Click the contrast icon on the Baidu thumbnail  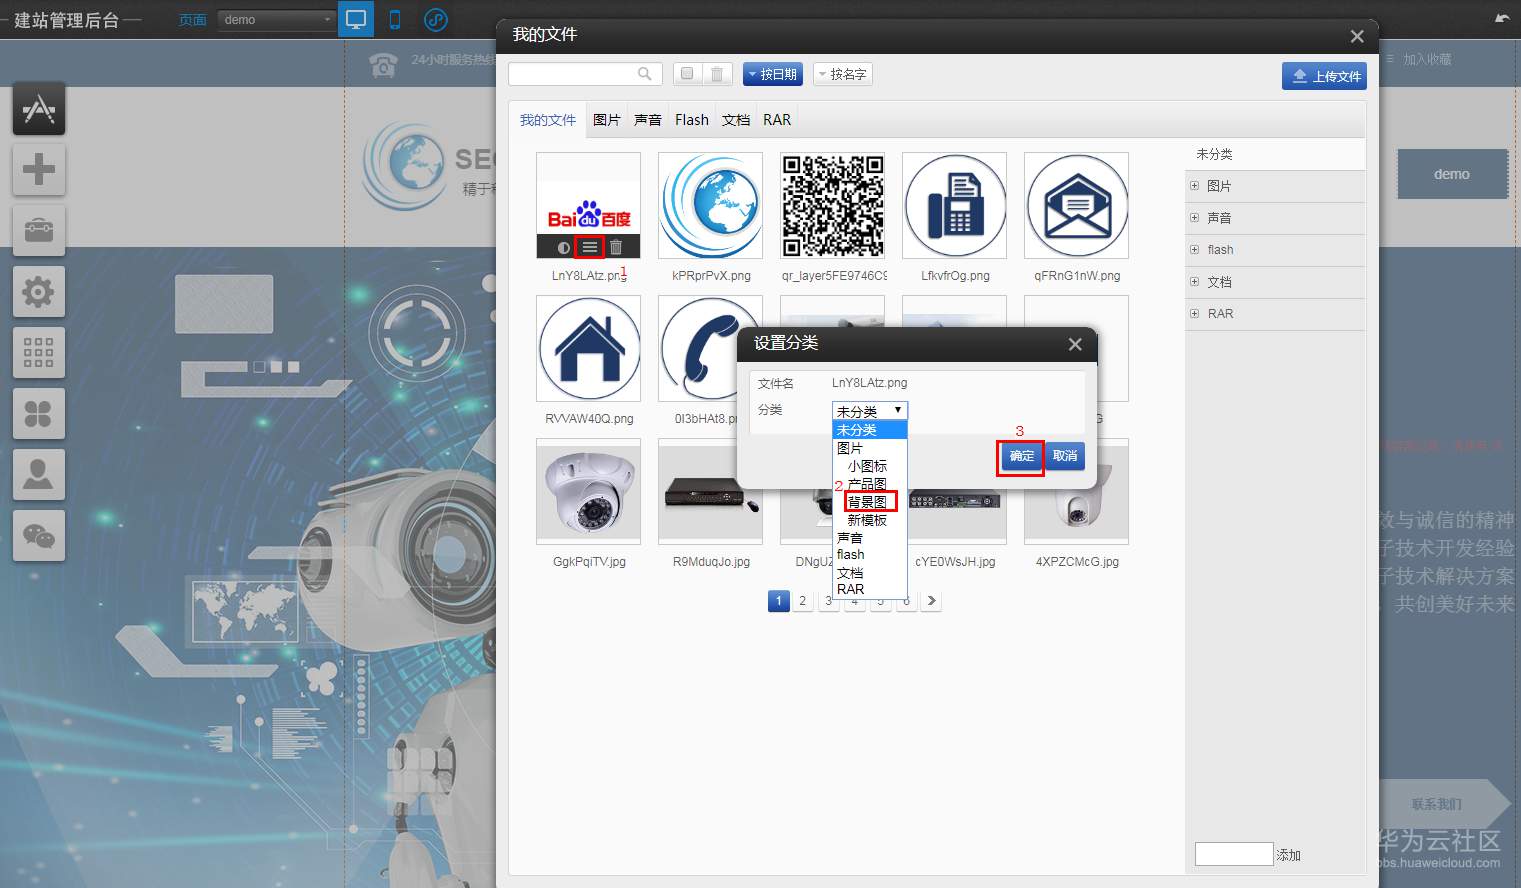pyautogui.click(x=564, y=247)
